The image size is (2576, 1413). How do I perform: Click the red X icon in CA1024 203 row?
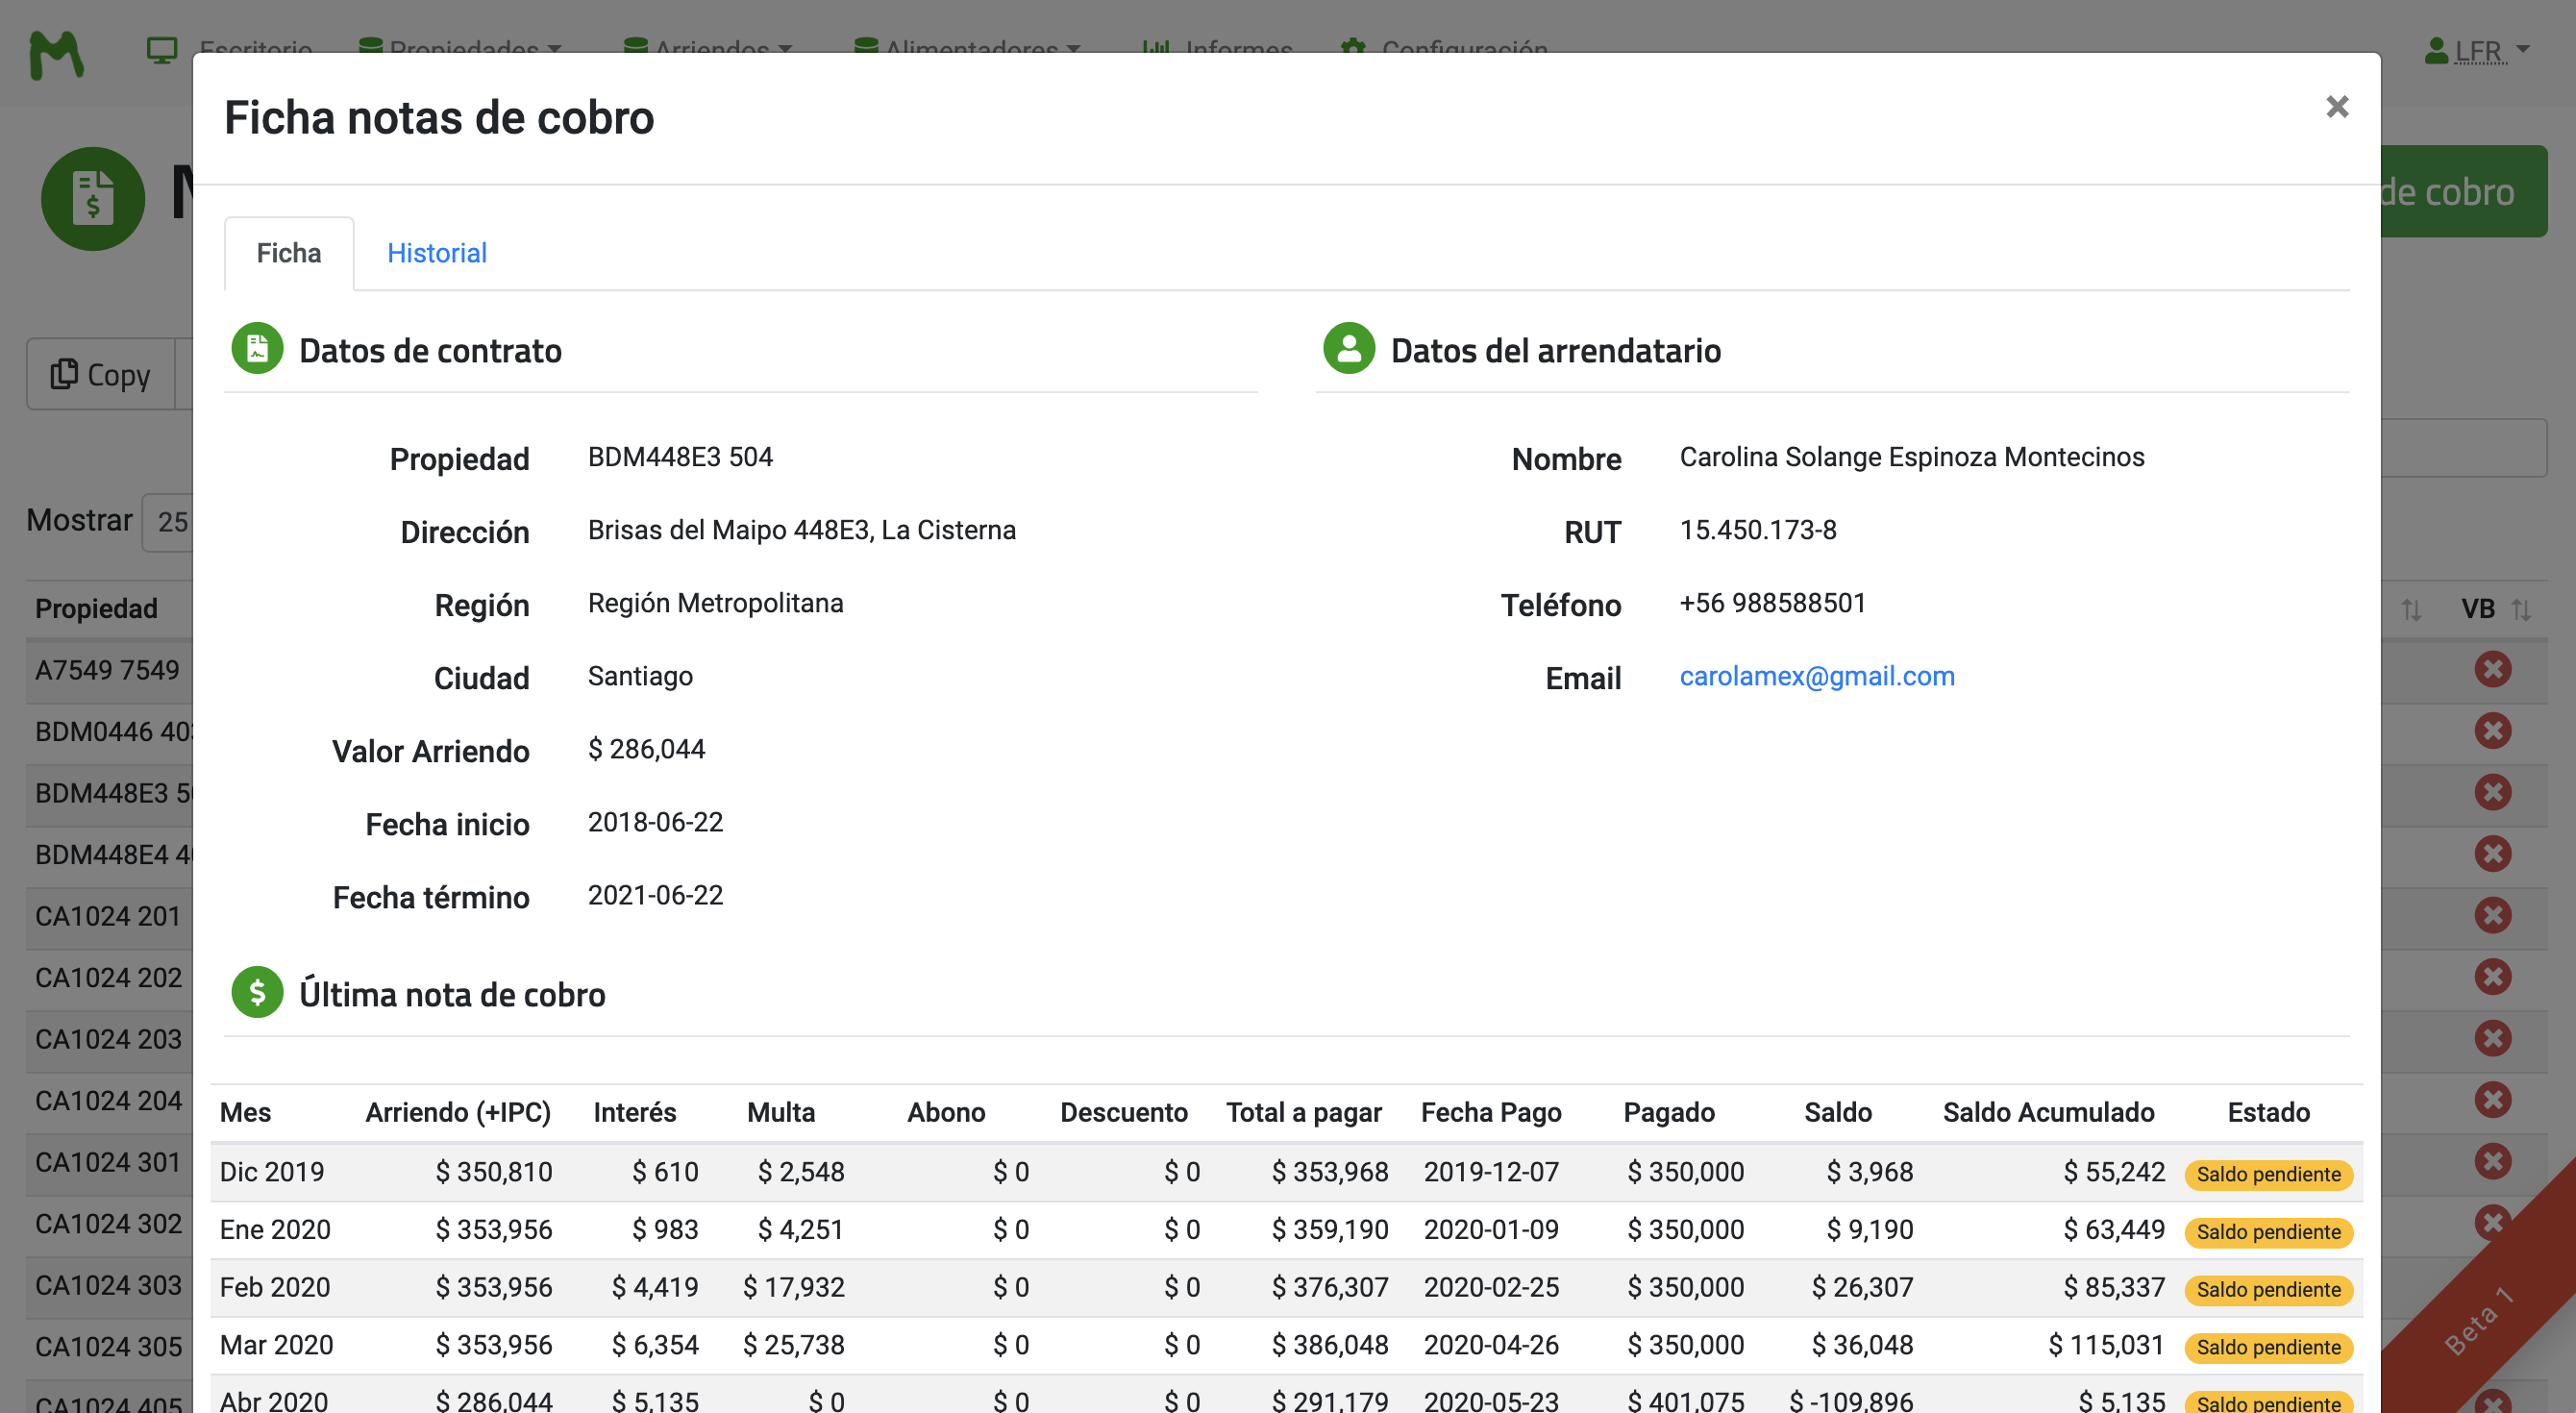[2493, 1038]
